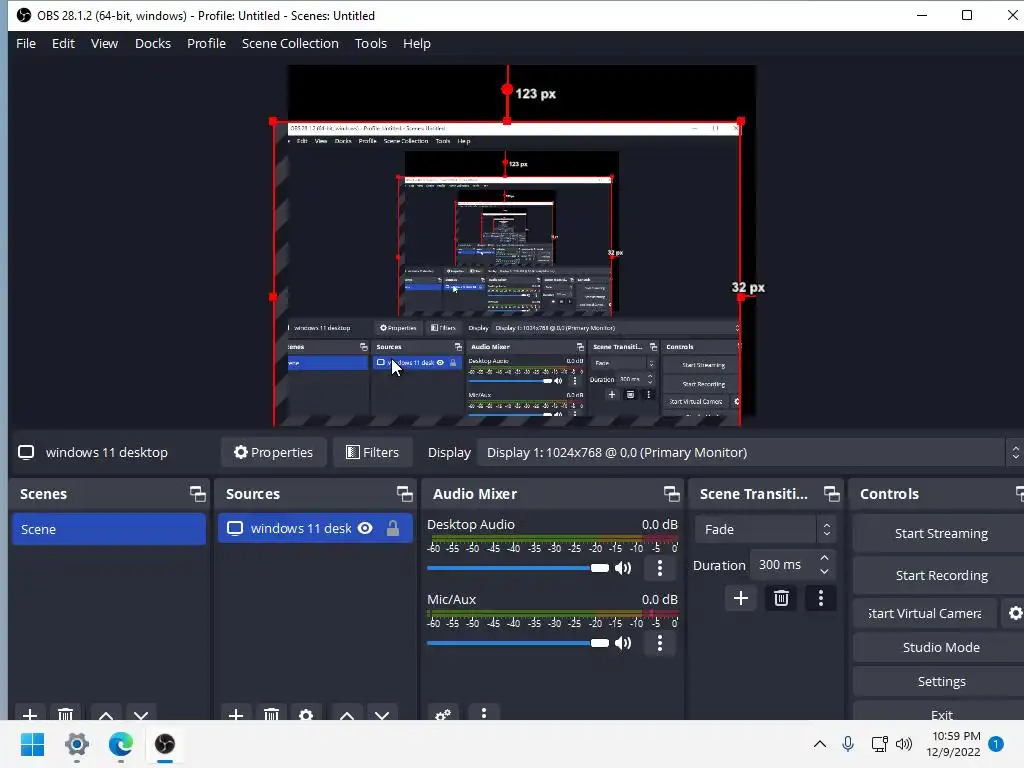Click Desktop Audio volume slider handle
This screenshot has height=768, width=1024.
click(x=600, y=568)
